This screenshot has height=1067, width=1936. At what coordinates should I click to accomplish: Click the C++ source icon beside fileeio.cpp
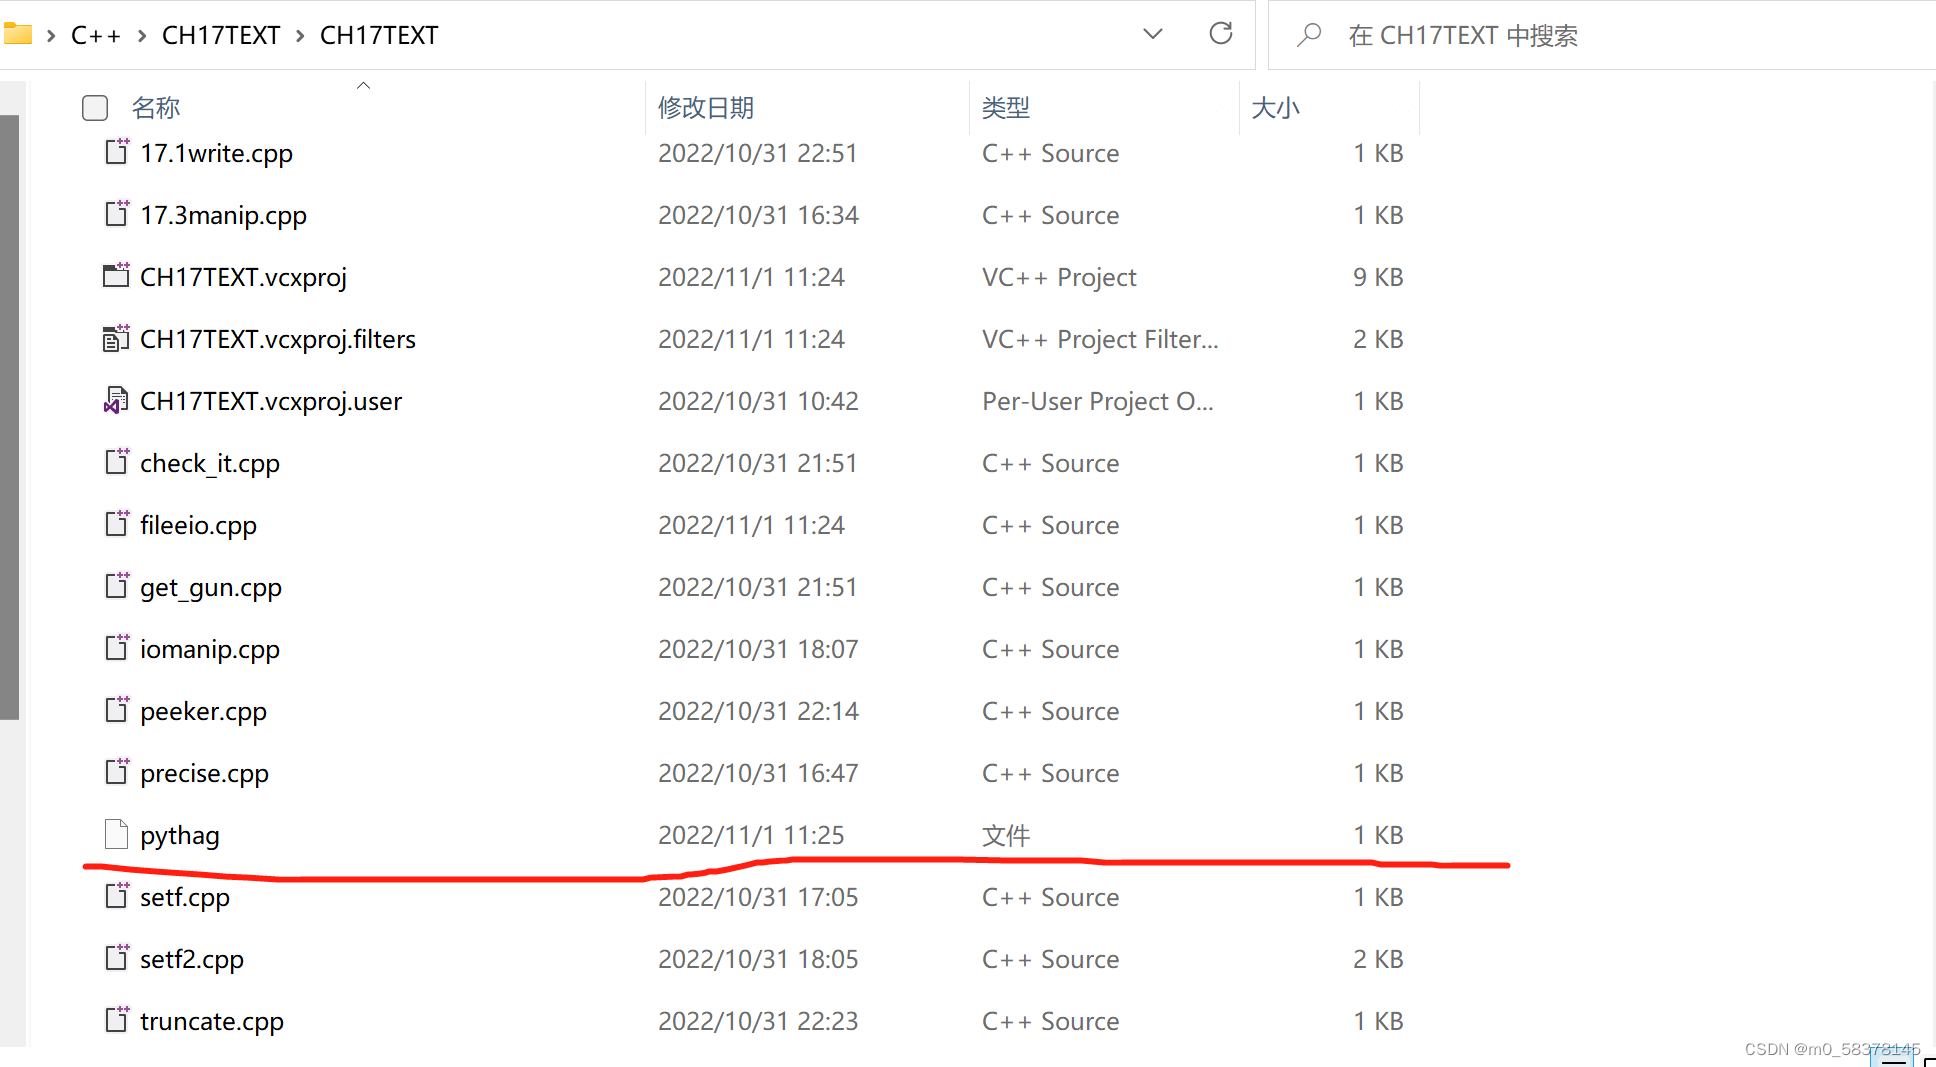click(x=116, y=524)
